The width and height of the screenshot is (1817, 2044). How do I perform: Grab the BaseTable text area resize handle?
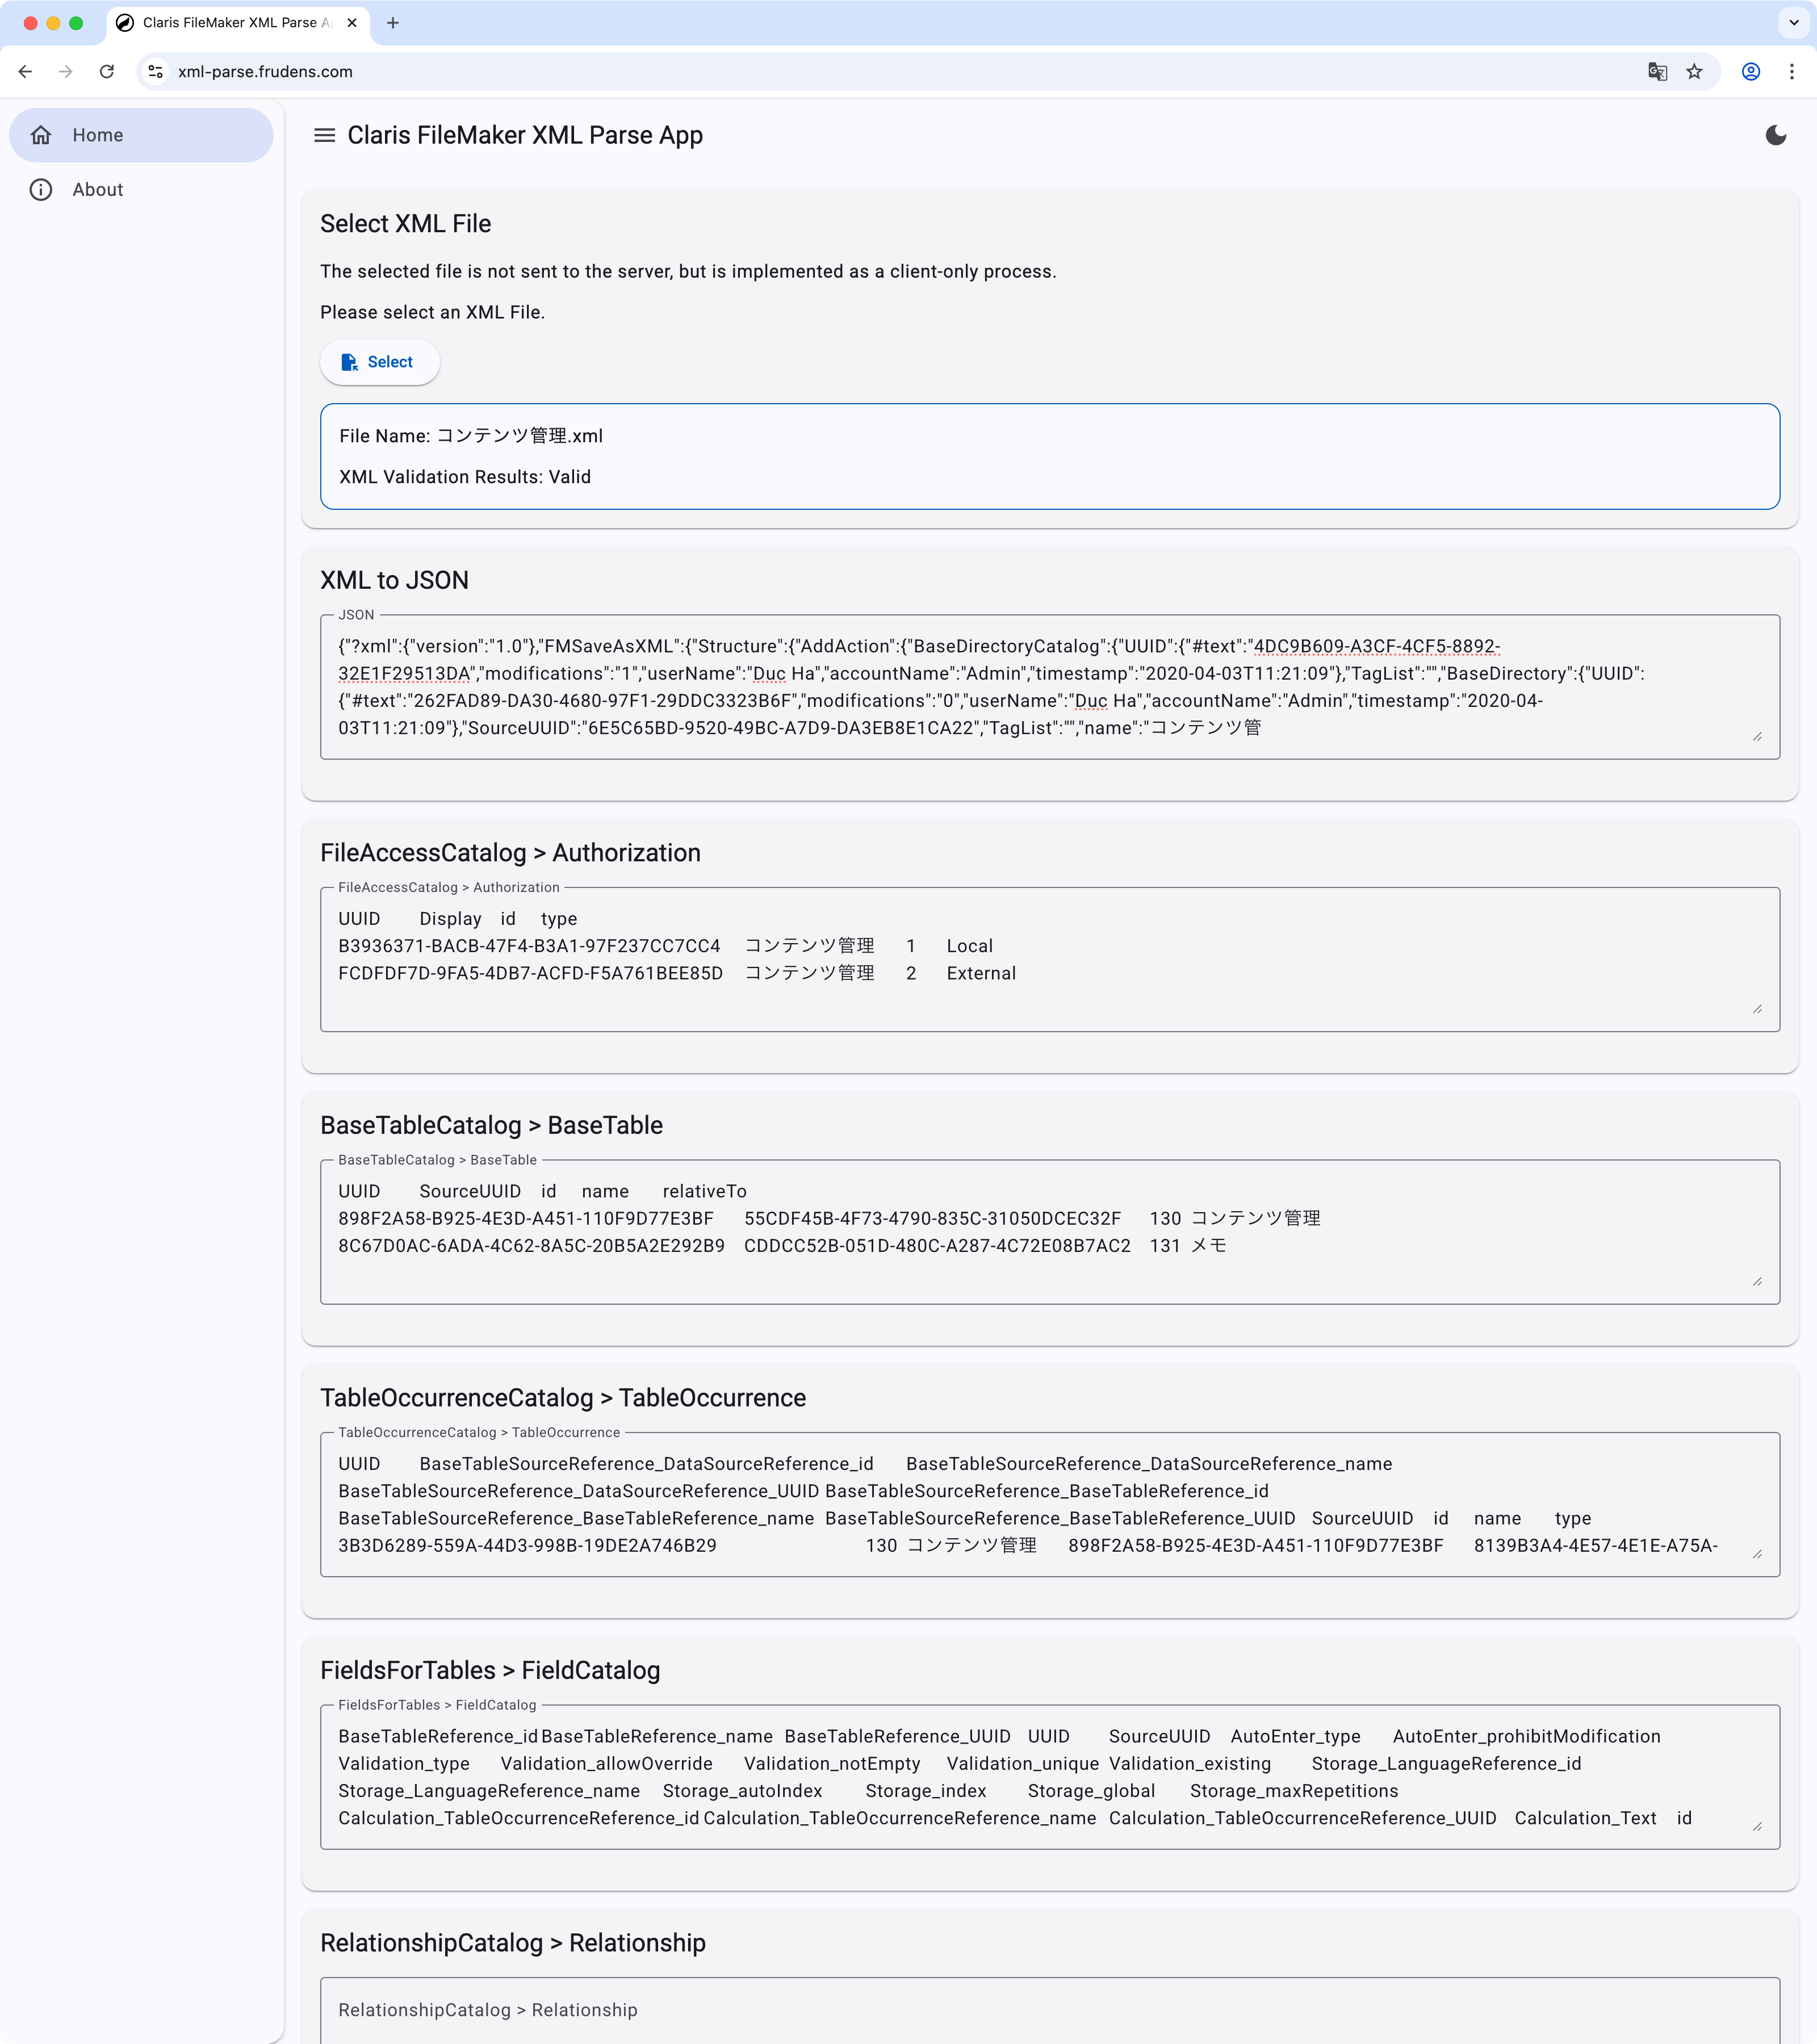(1757, 1282)
